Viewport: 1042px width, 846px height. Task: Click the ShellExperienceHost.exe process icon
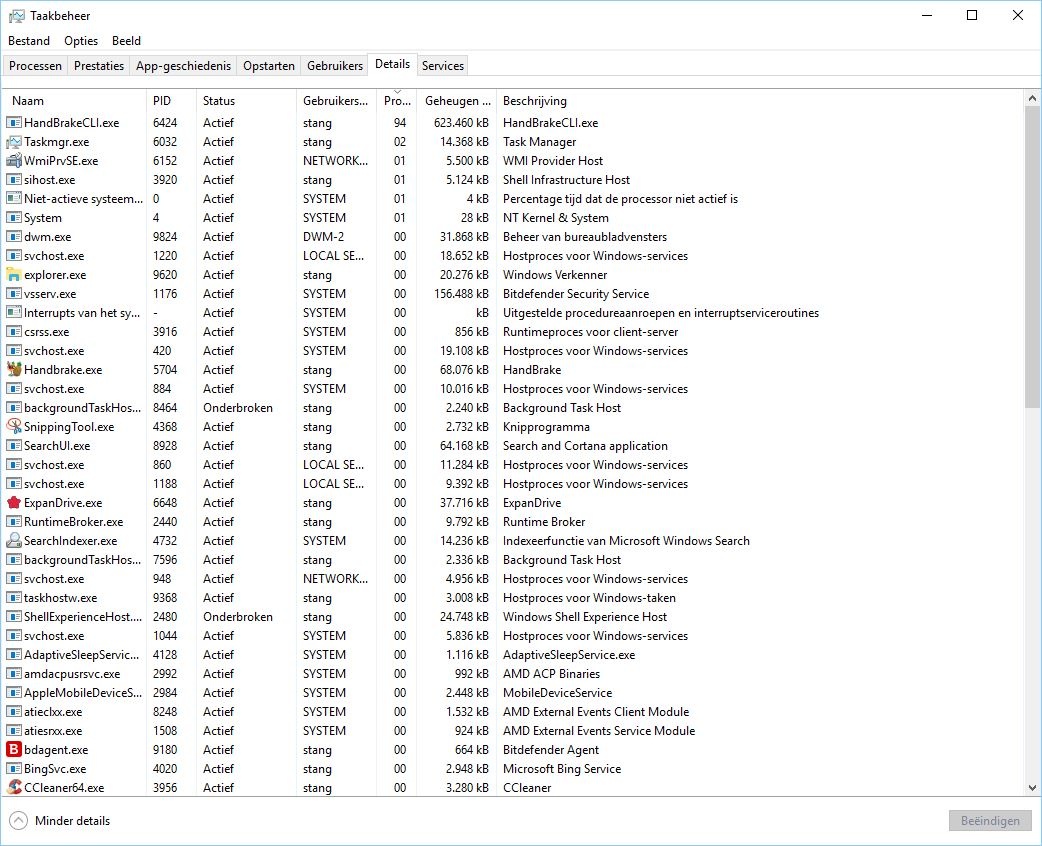pyautogui.click(x=13, y=617)
